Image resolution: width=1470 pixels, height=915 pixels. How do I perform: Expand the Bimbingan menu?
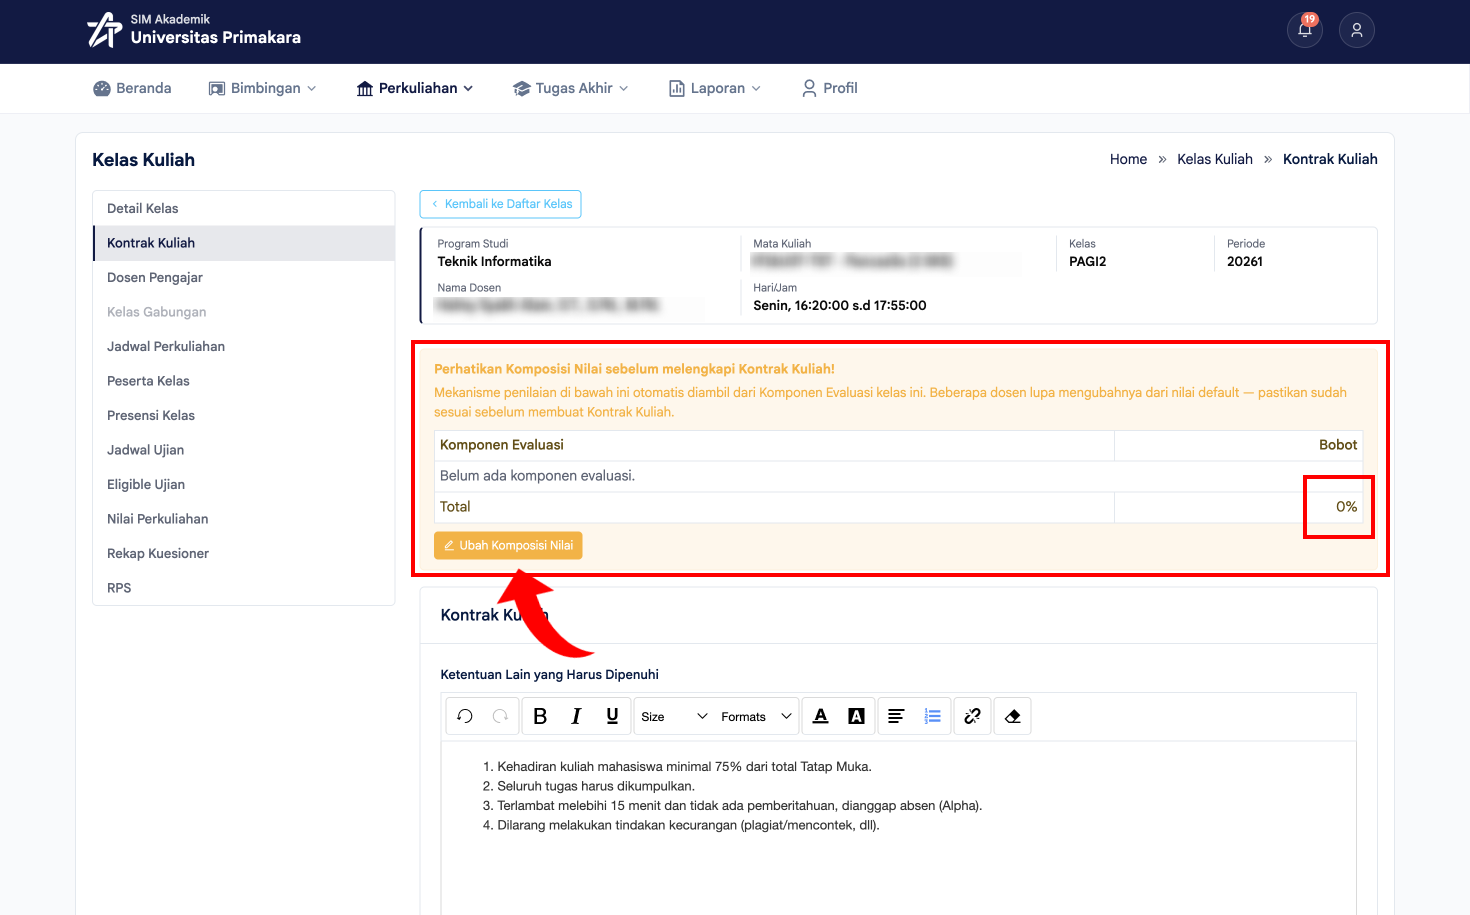262,88
